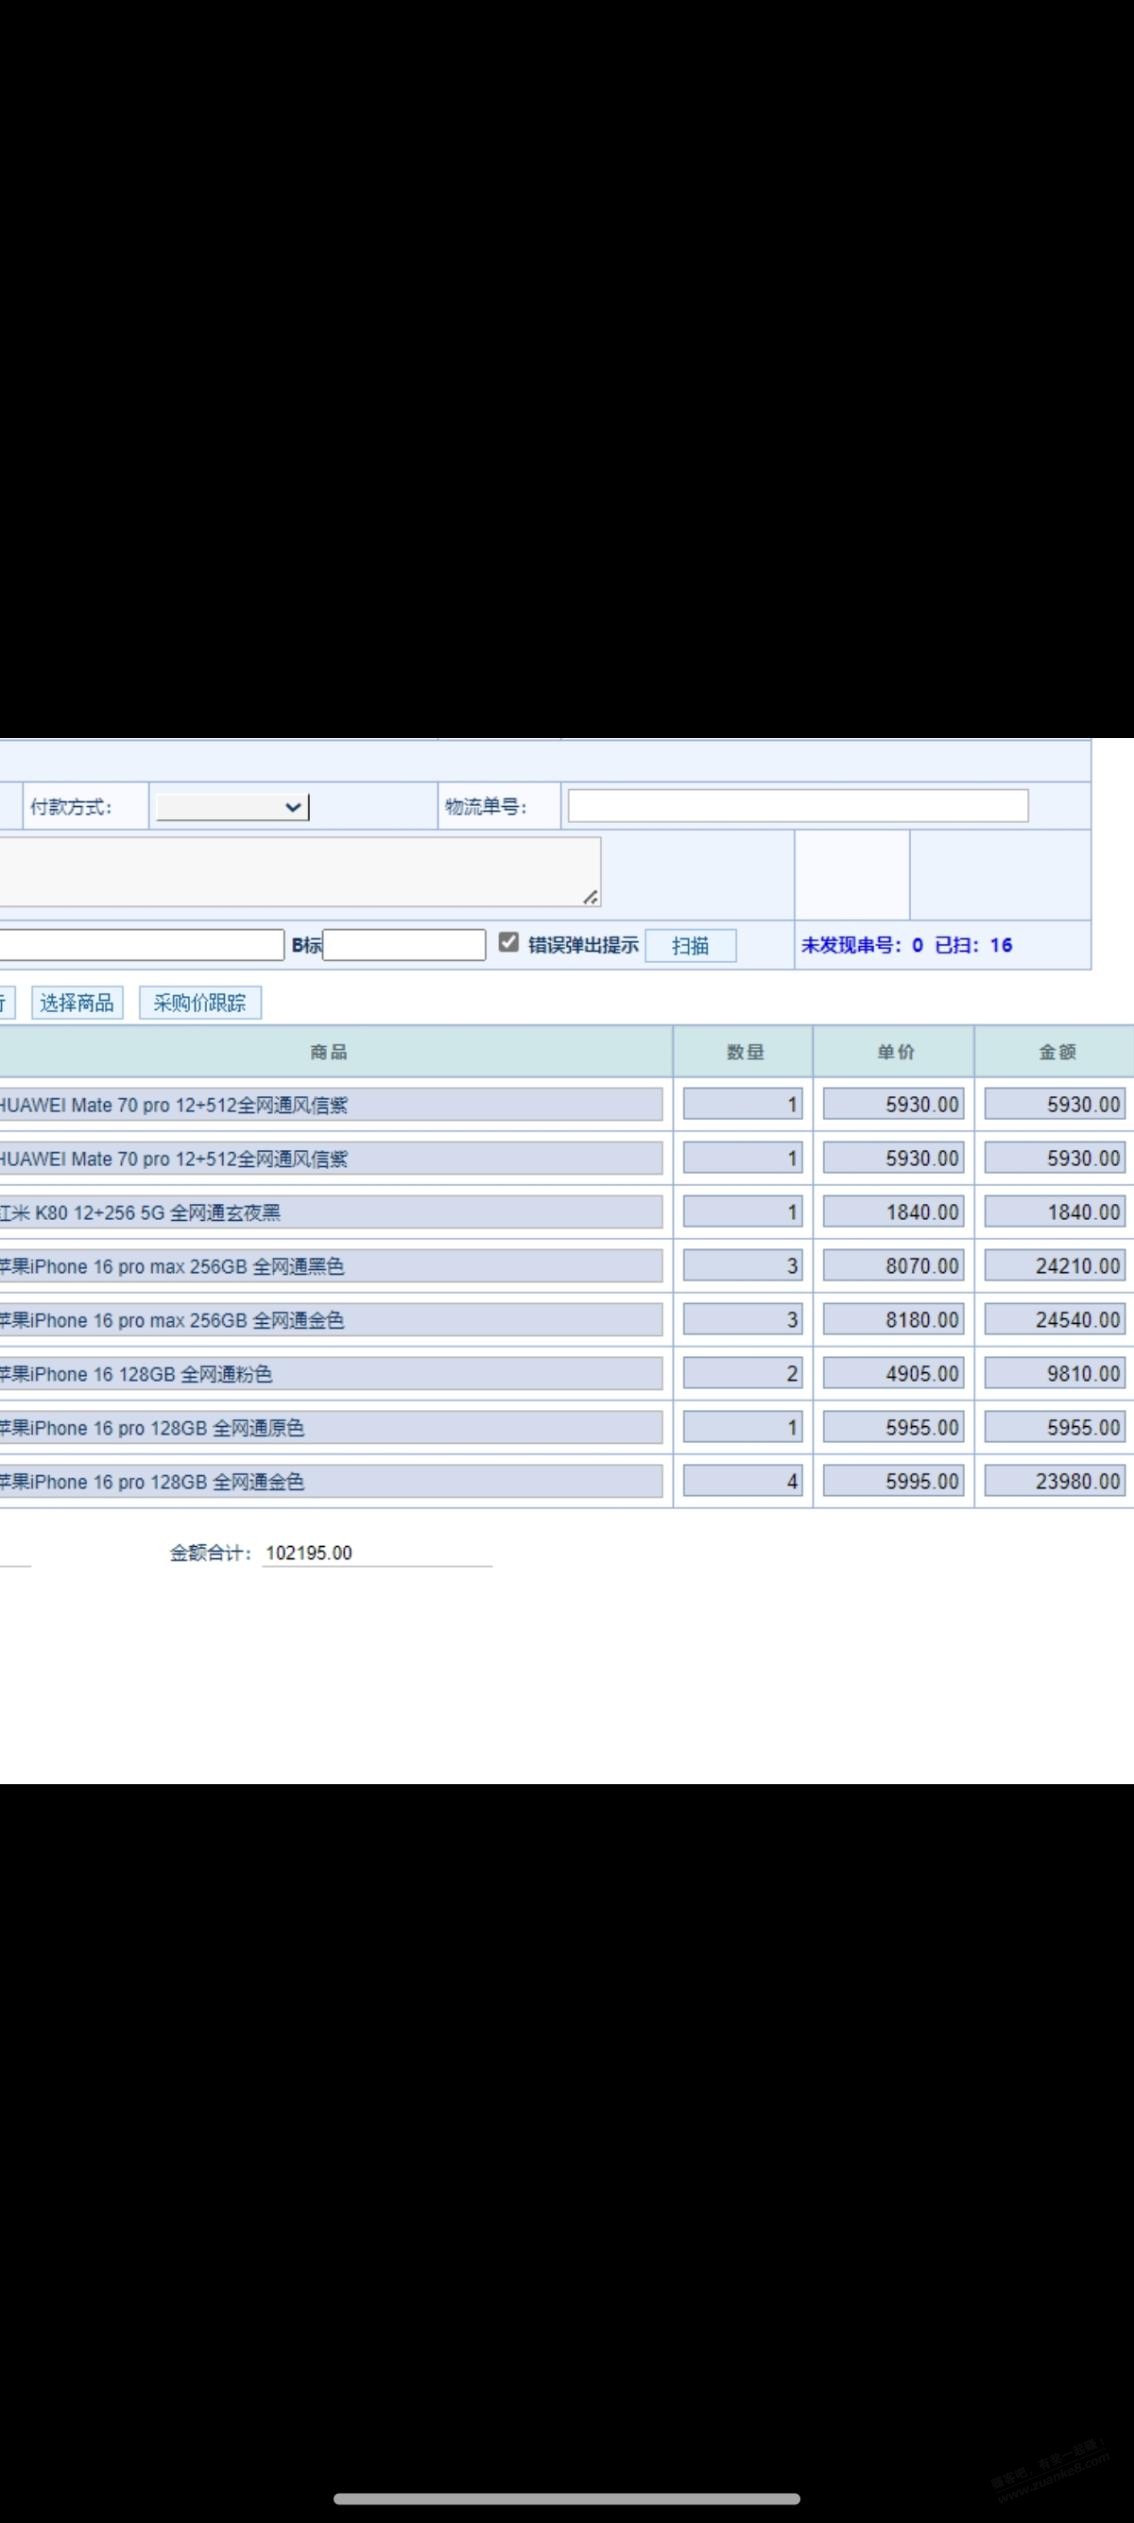This screenshot has width=1134, height=2523.
Task: Click quantity 4 for iPhone 16 pro 金色
Action: point(743,1482)
